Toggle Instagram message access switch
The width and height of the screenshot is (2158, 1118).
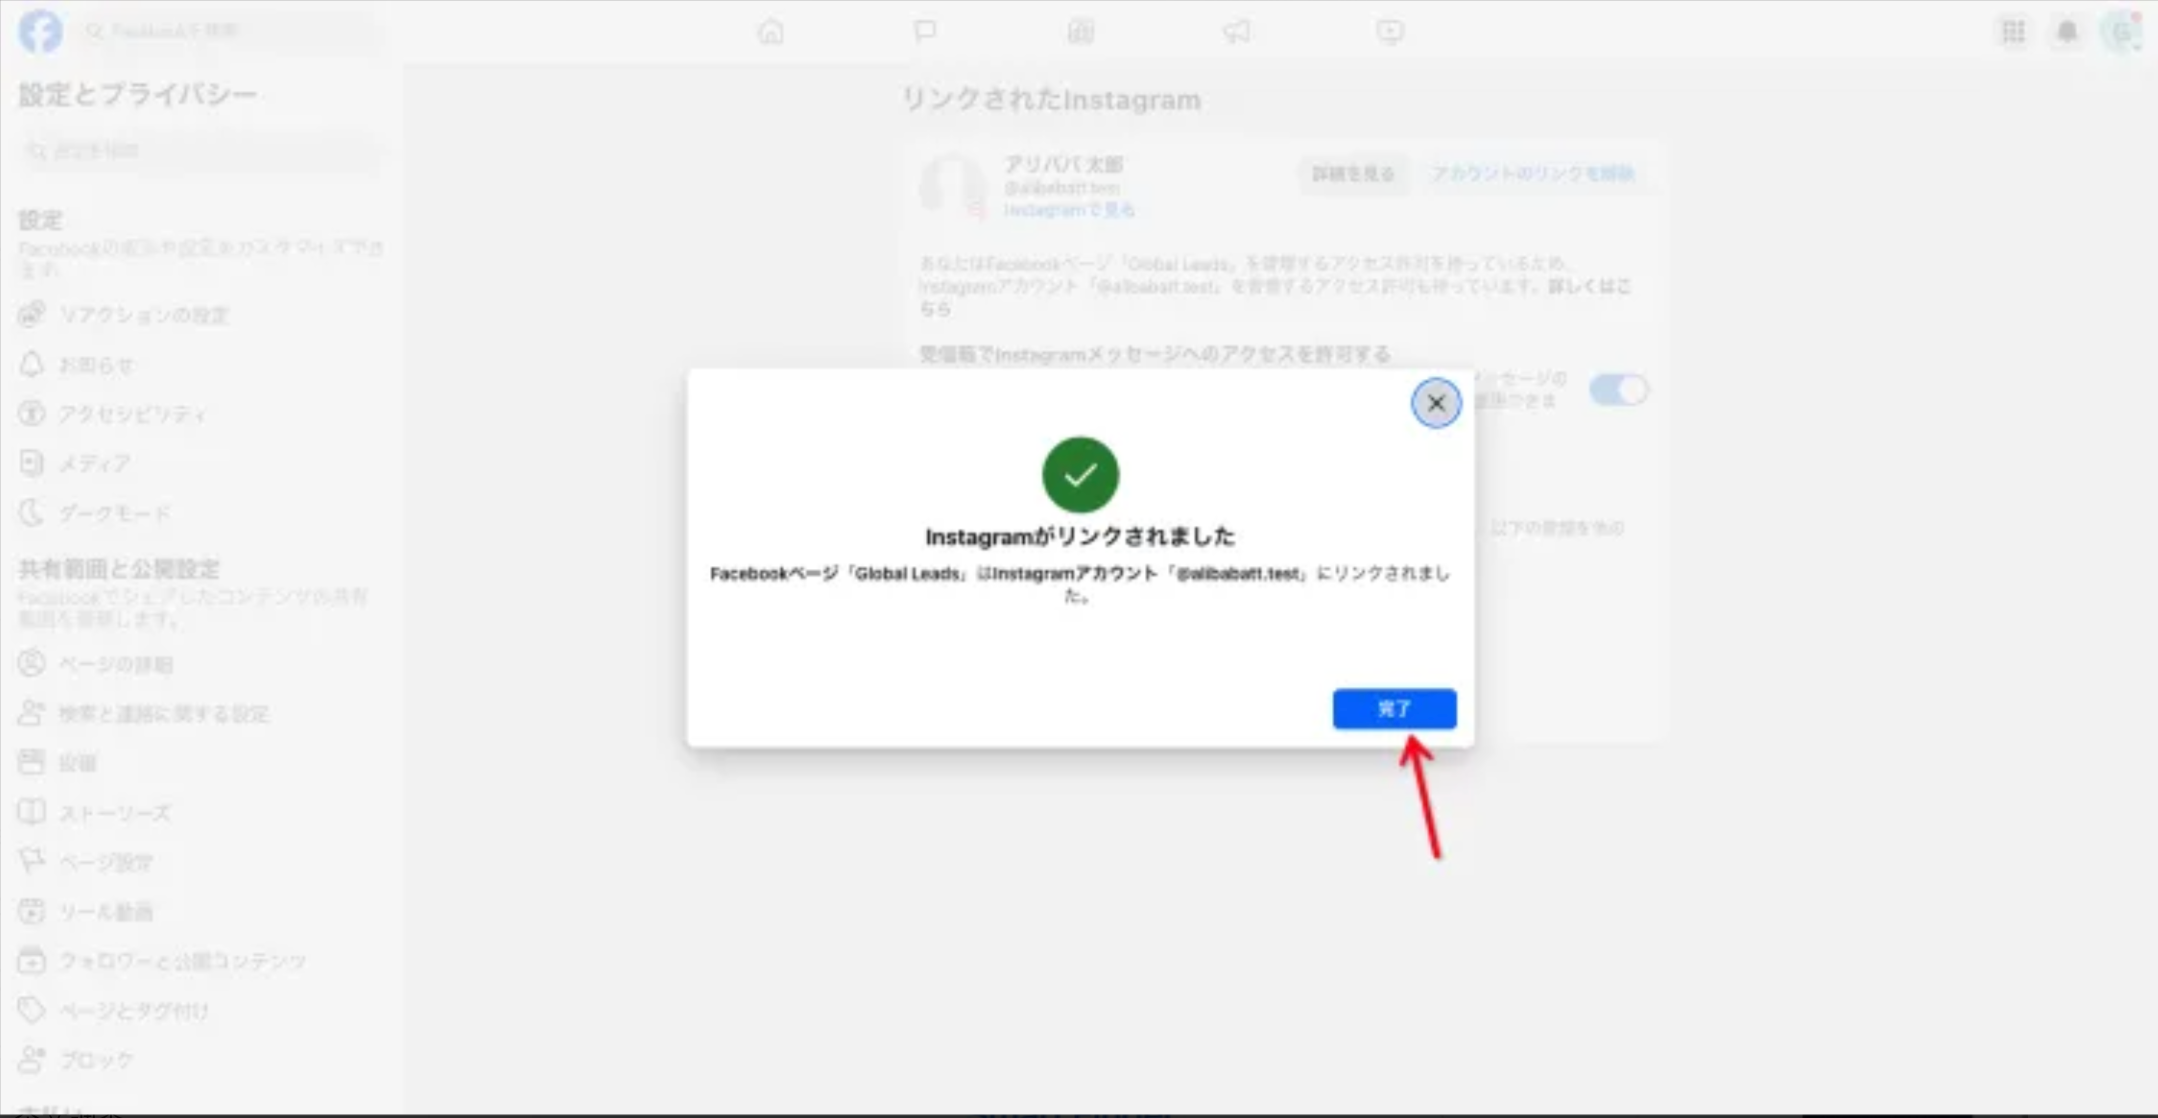click(x=1618, y=389)
